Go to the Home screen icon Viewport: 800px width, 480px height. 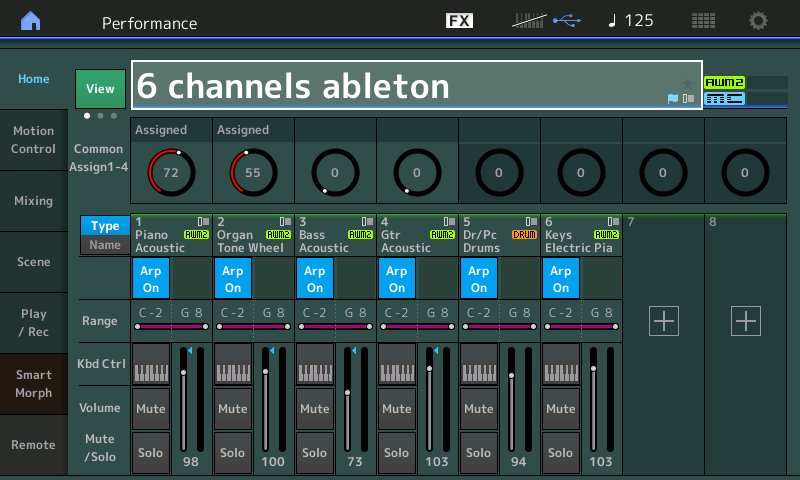point(31,21)
